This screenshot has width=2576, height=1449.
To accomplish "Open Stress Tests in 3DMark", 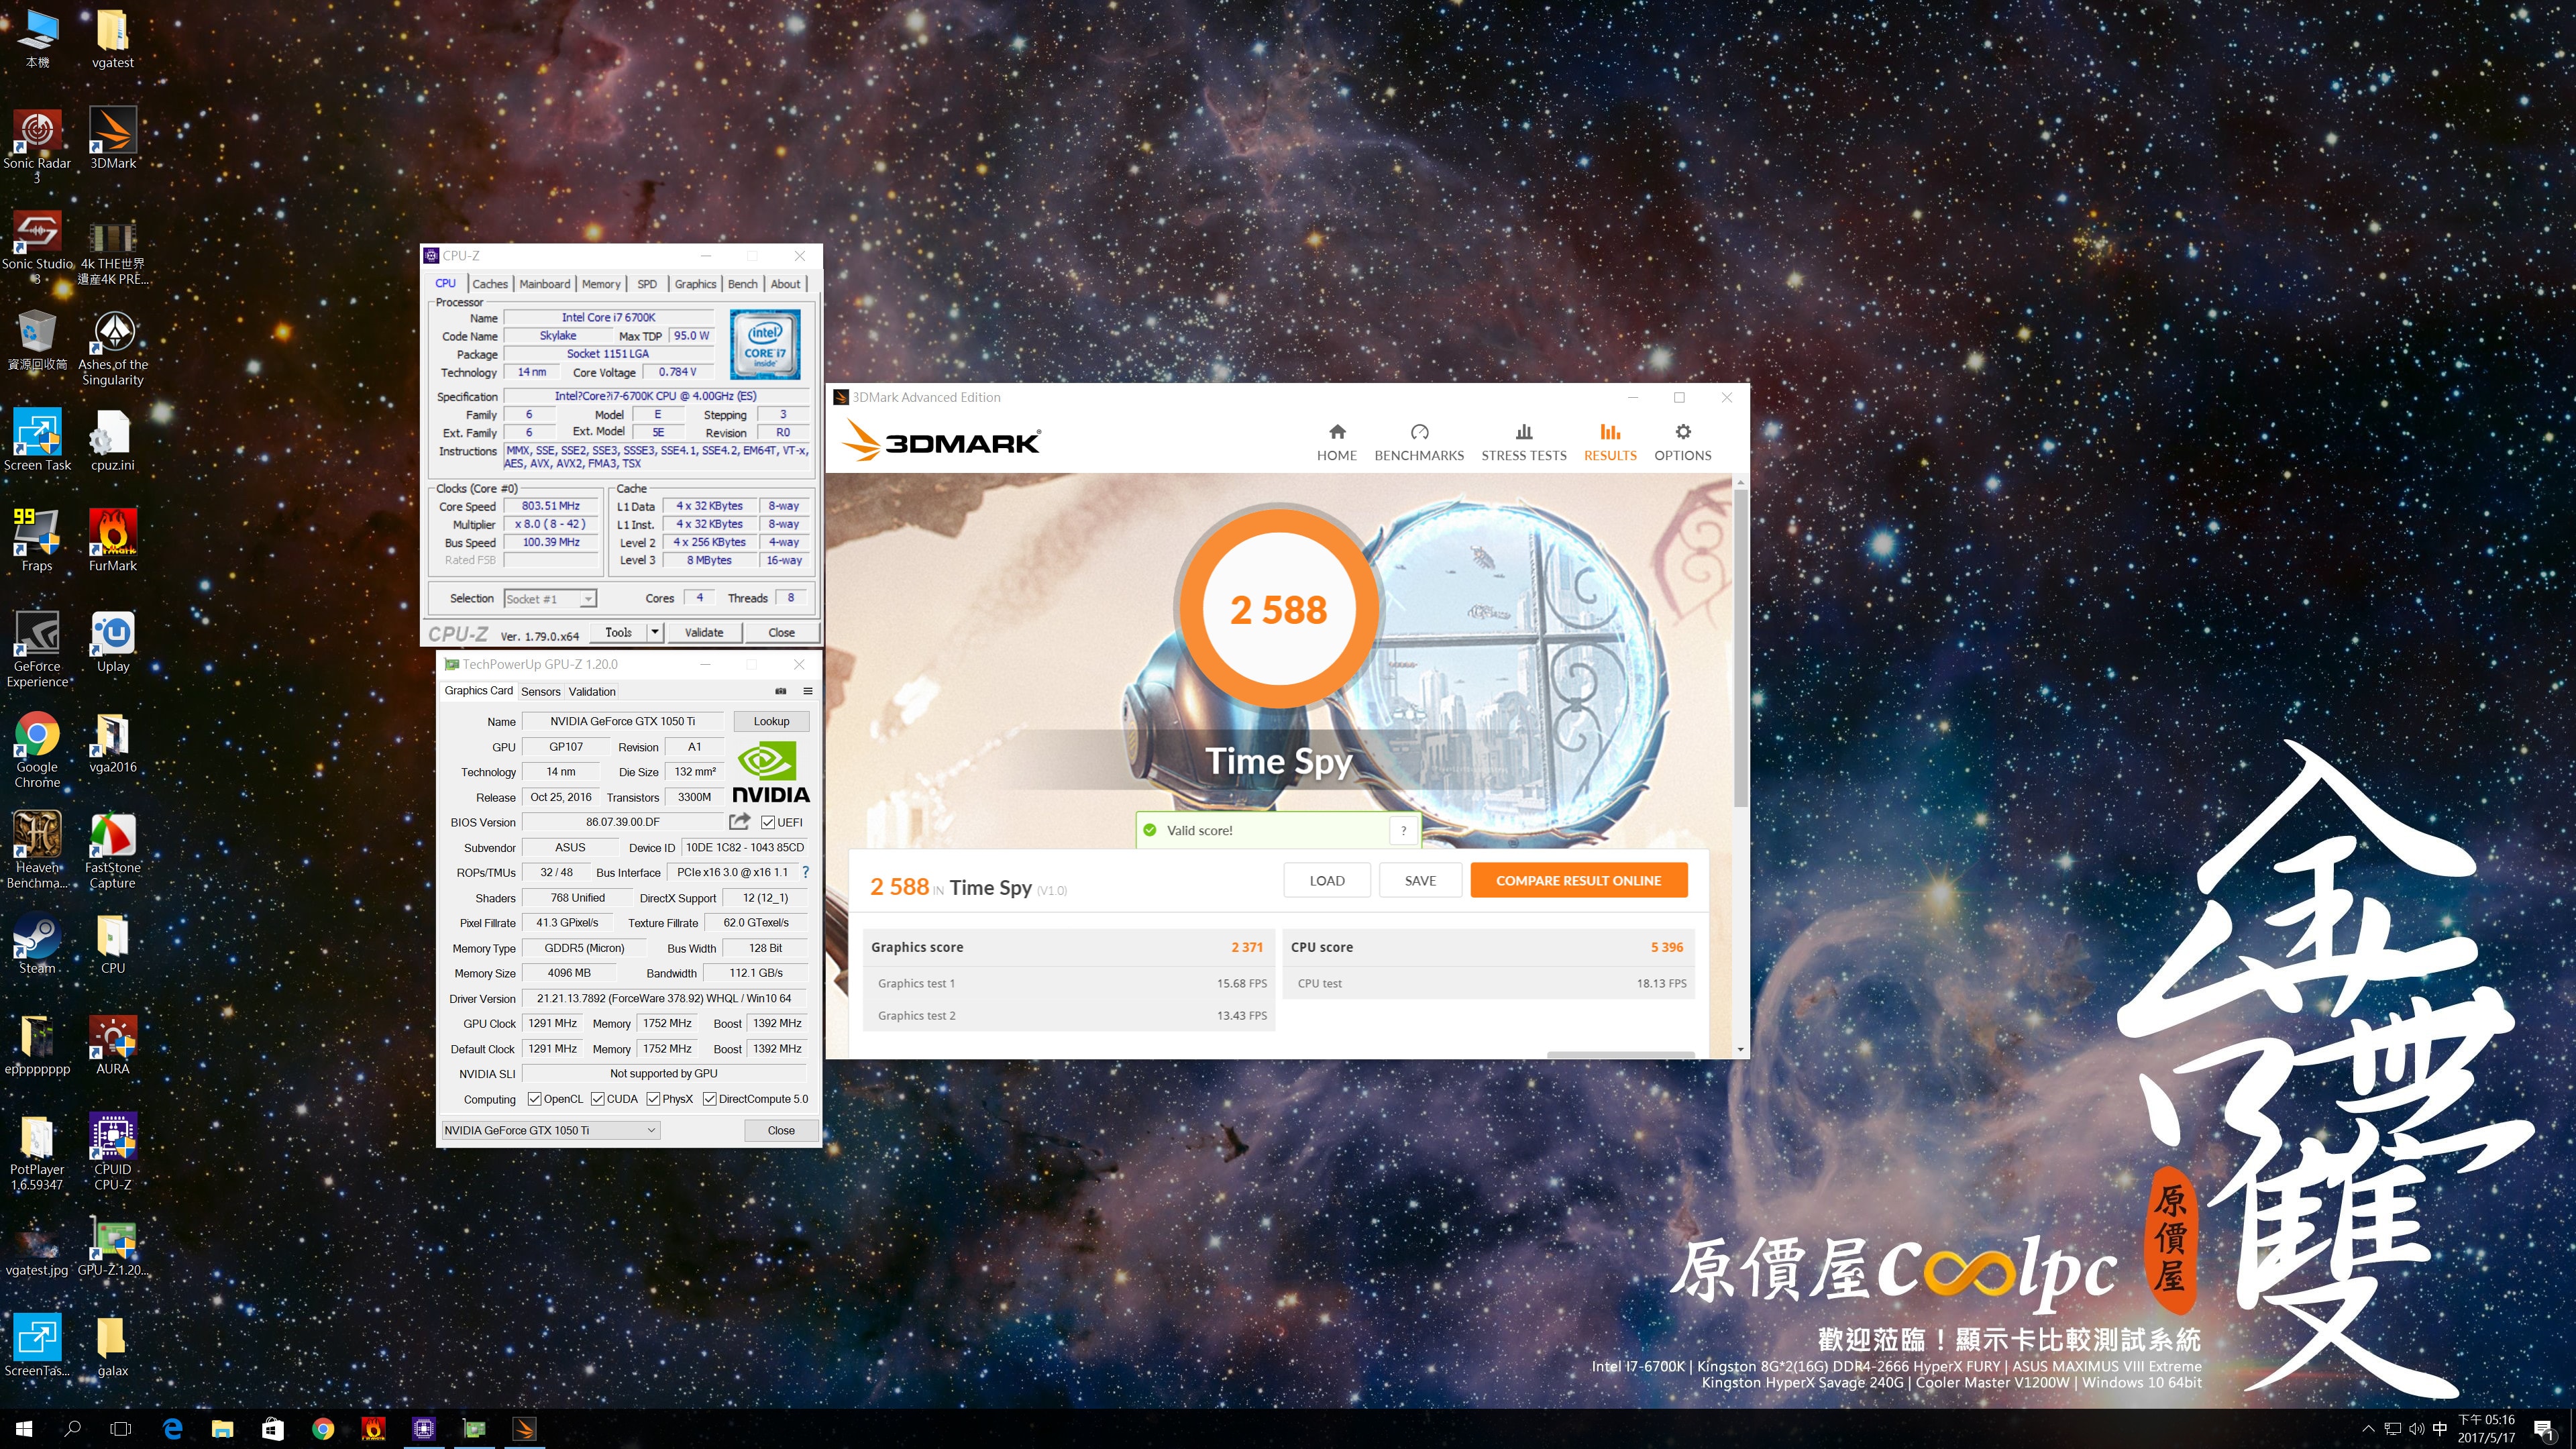I will click(1523, 442).
